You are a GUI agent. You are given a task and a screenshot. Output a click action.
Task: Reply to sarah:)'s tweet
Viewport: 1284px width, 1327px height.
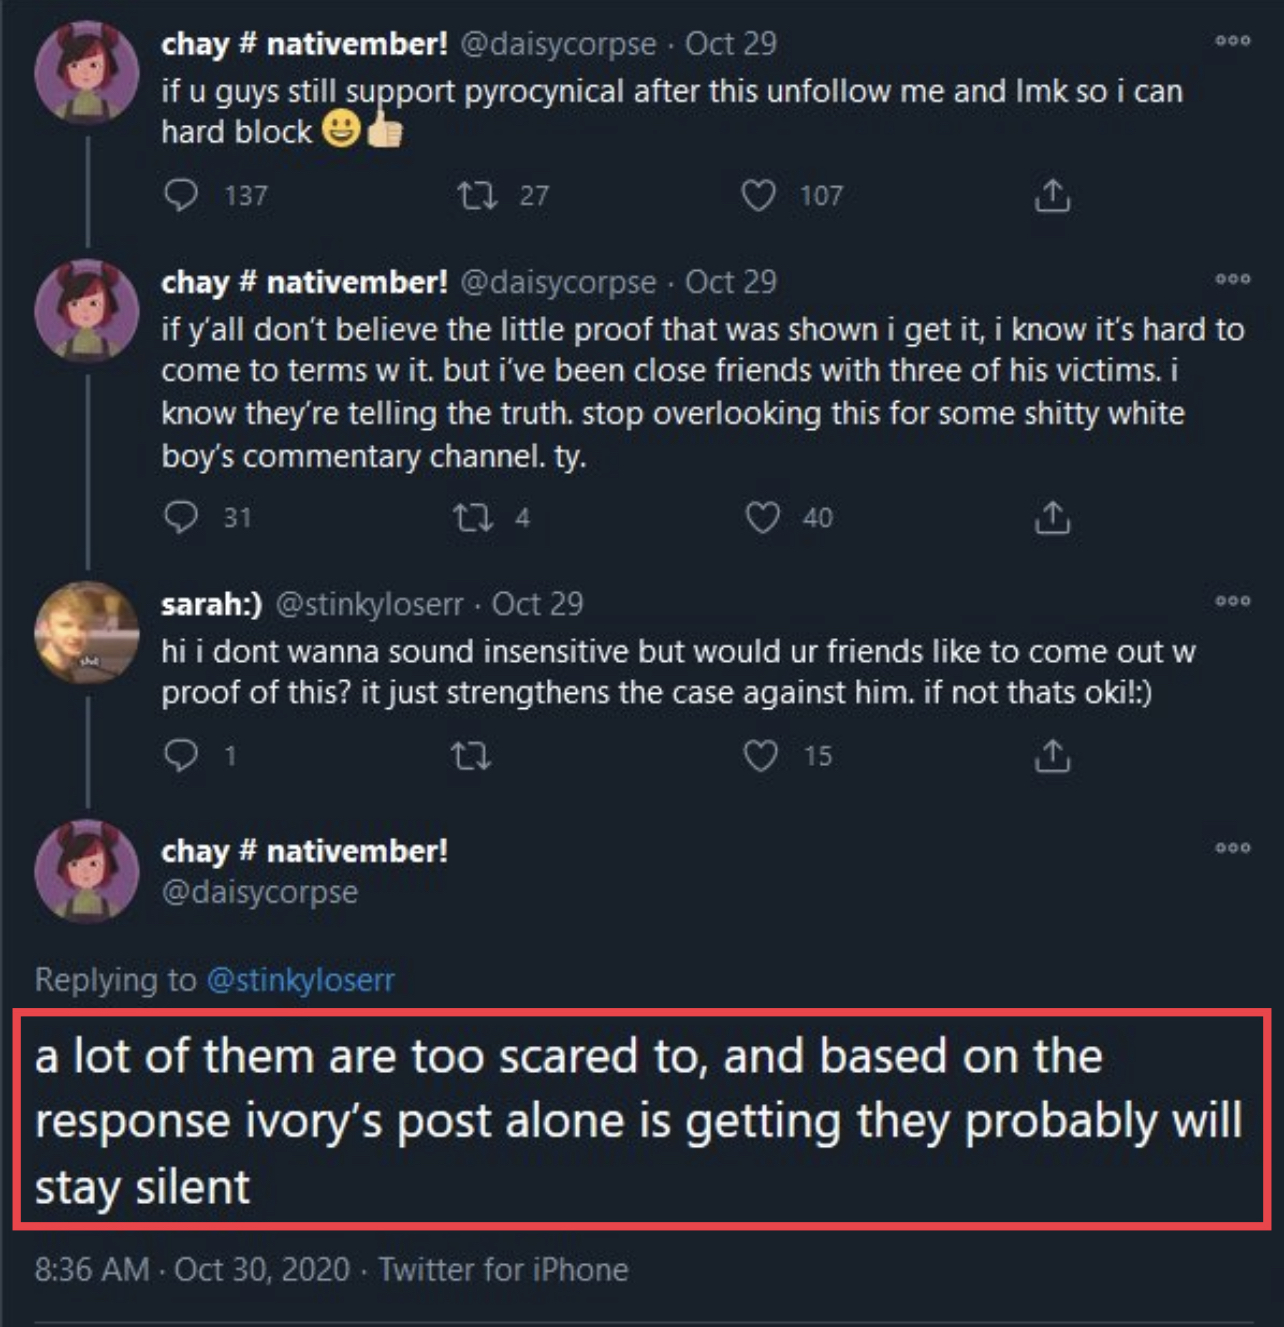tap(181, 755)
